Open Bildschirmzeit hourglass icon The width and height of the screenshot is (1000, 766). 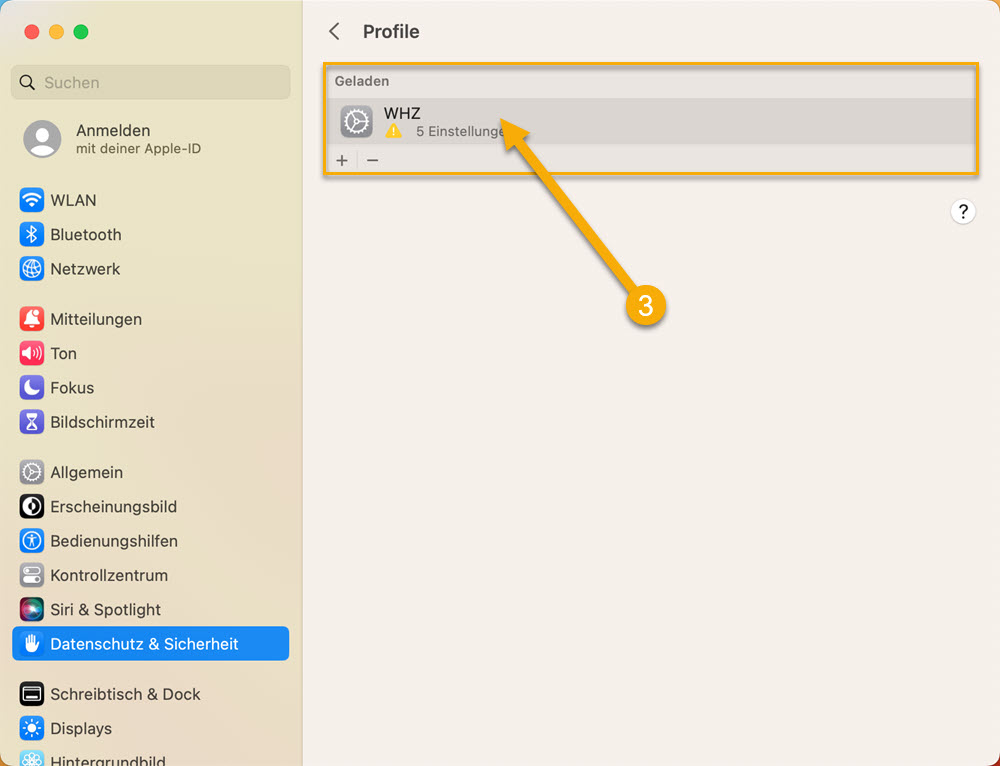pos(31,422)
